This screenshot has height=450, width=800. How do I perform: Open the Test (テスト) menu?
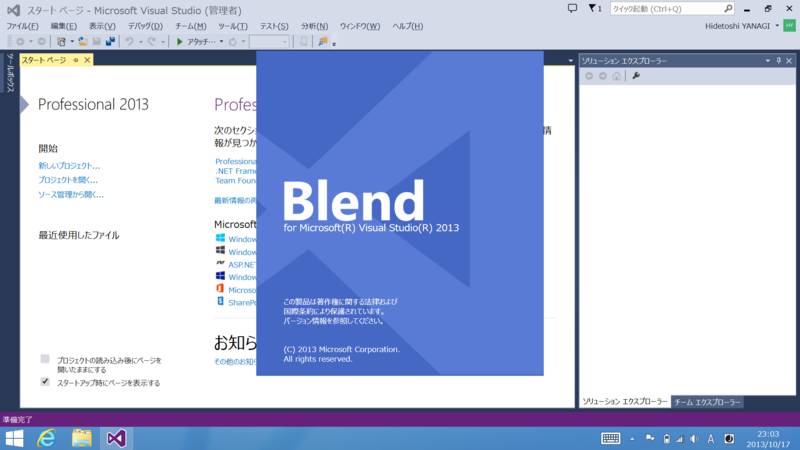[274, 26]
